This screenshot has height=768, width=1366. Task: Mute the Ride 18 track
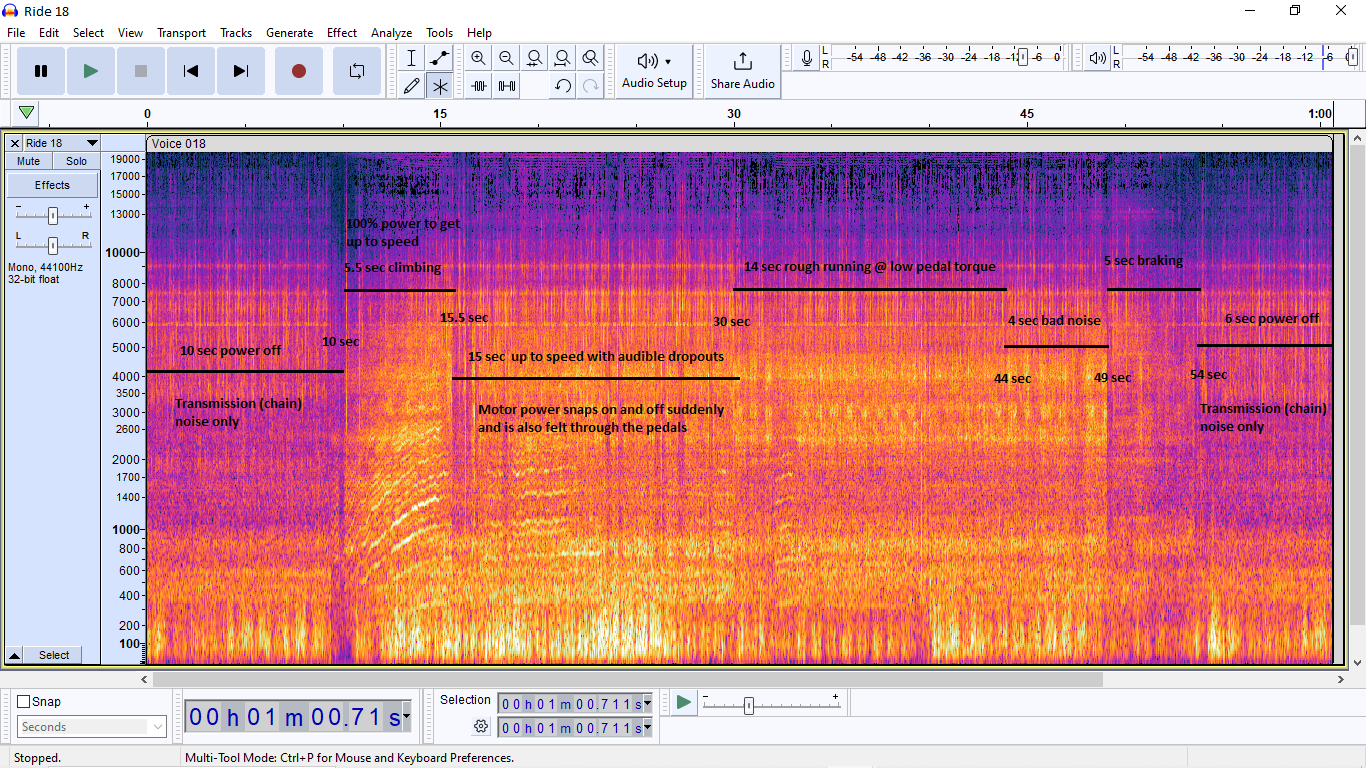pos(29,161)
